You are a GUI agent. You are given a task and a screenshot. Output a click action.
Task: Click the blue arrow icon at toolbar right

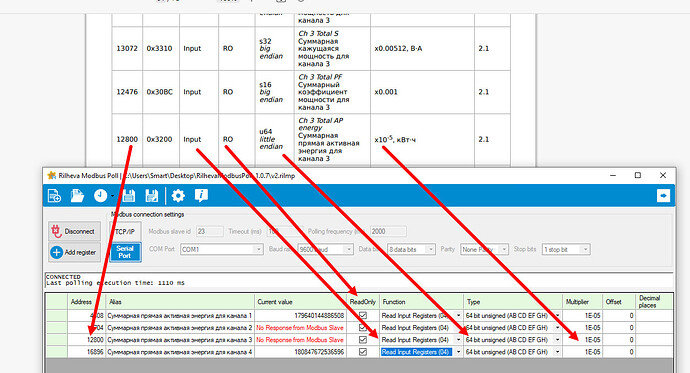[x=663, y=196]
